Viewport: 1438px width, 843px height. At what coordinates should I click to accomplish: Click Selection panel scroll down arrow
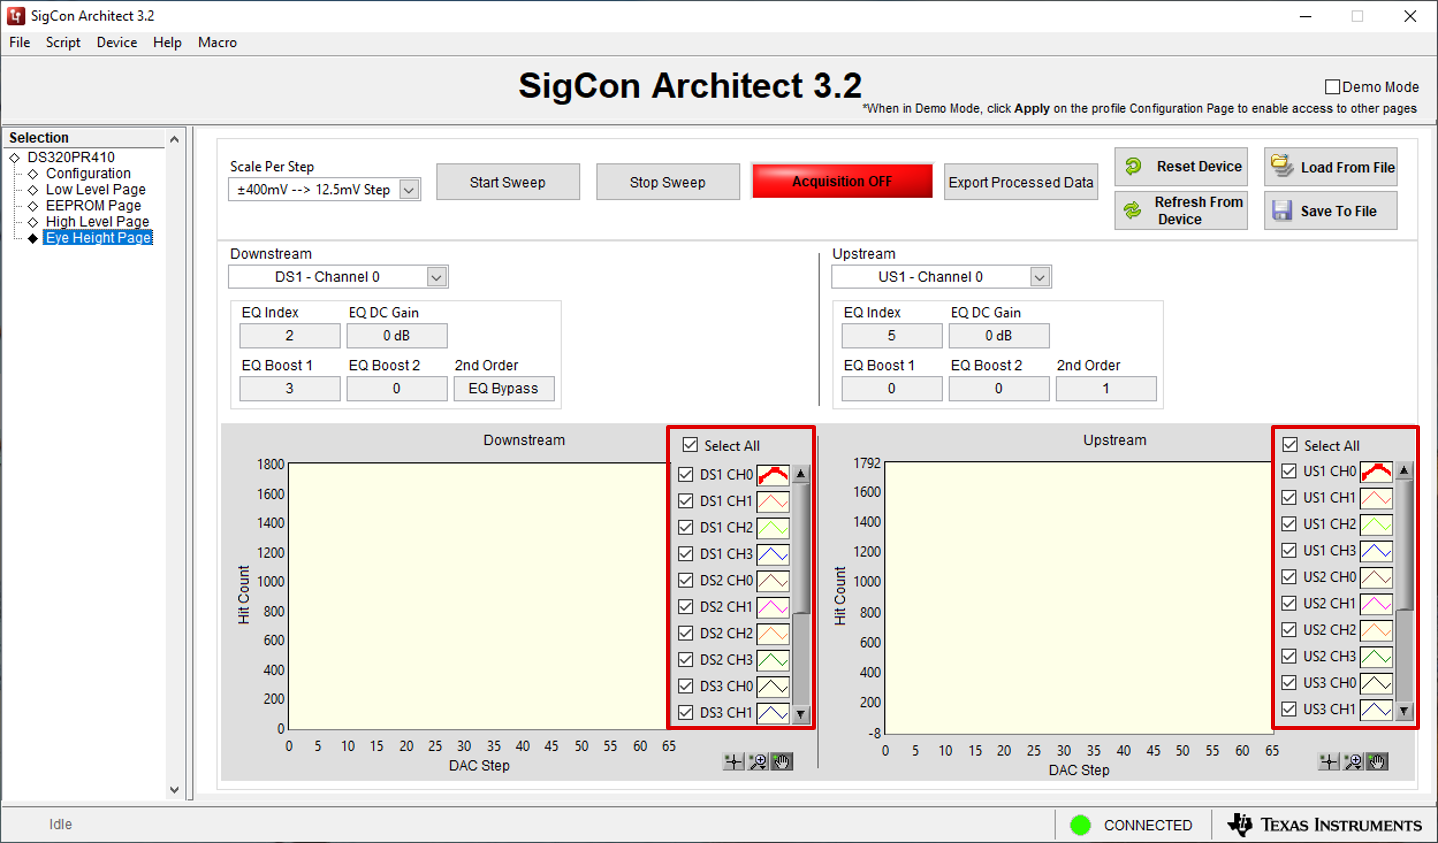tap(174, 789)
